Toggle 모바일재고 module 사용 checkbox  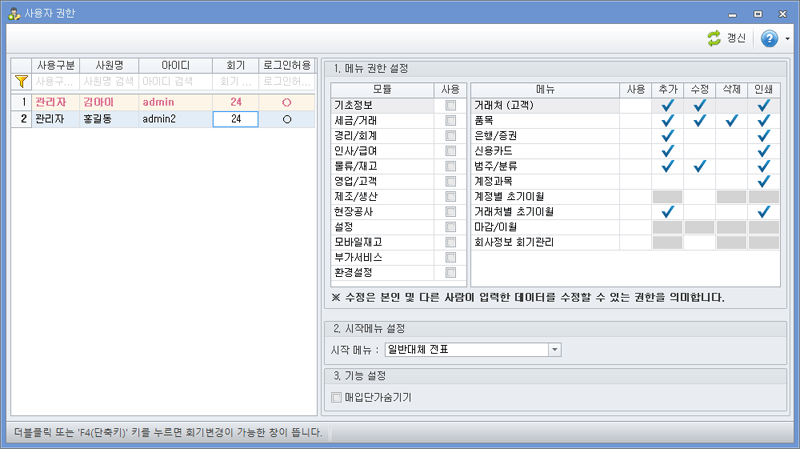451,242
